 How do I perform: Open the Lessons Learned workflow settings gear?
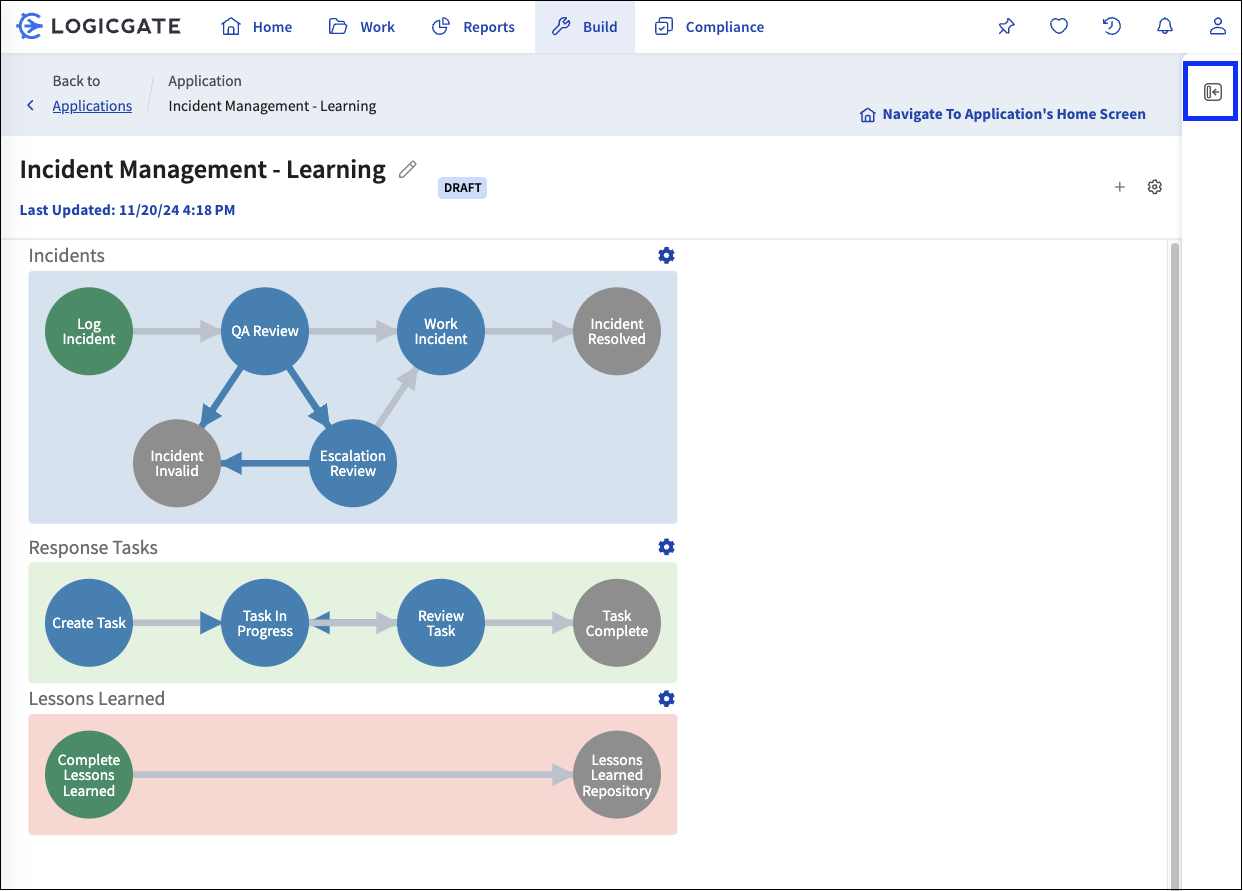click(x=666, y=698)
